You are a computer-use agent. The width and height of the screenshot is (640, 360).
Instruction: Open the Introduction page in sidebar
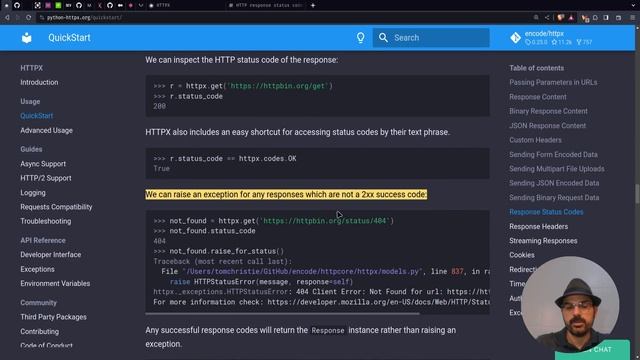coord(39,82)
